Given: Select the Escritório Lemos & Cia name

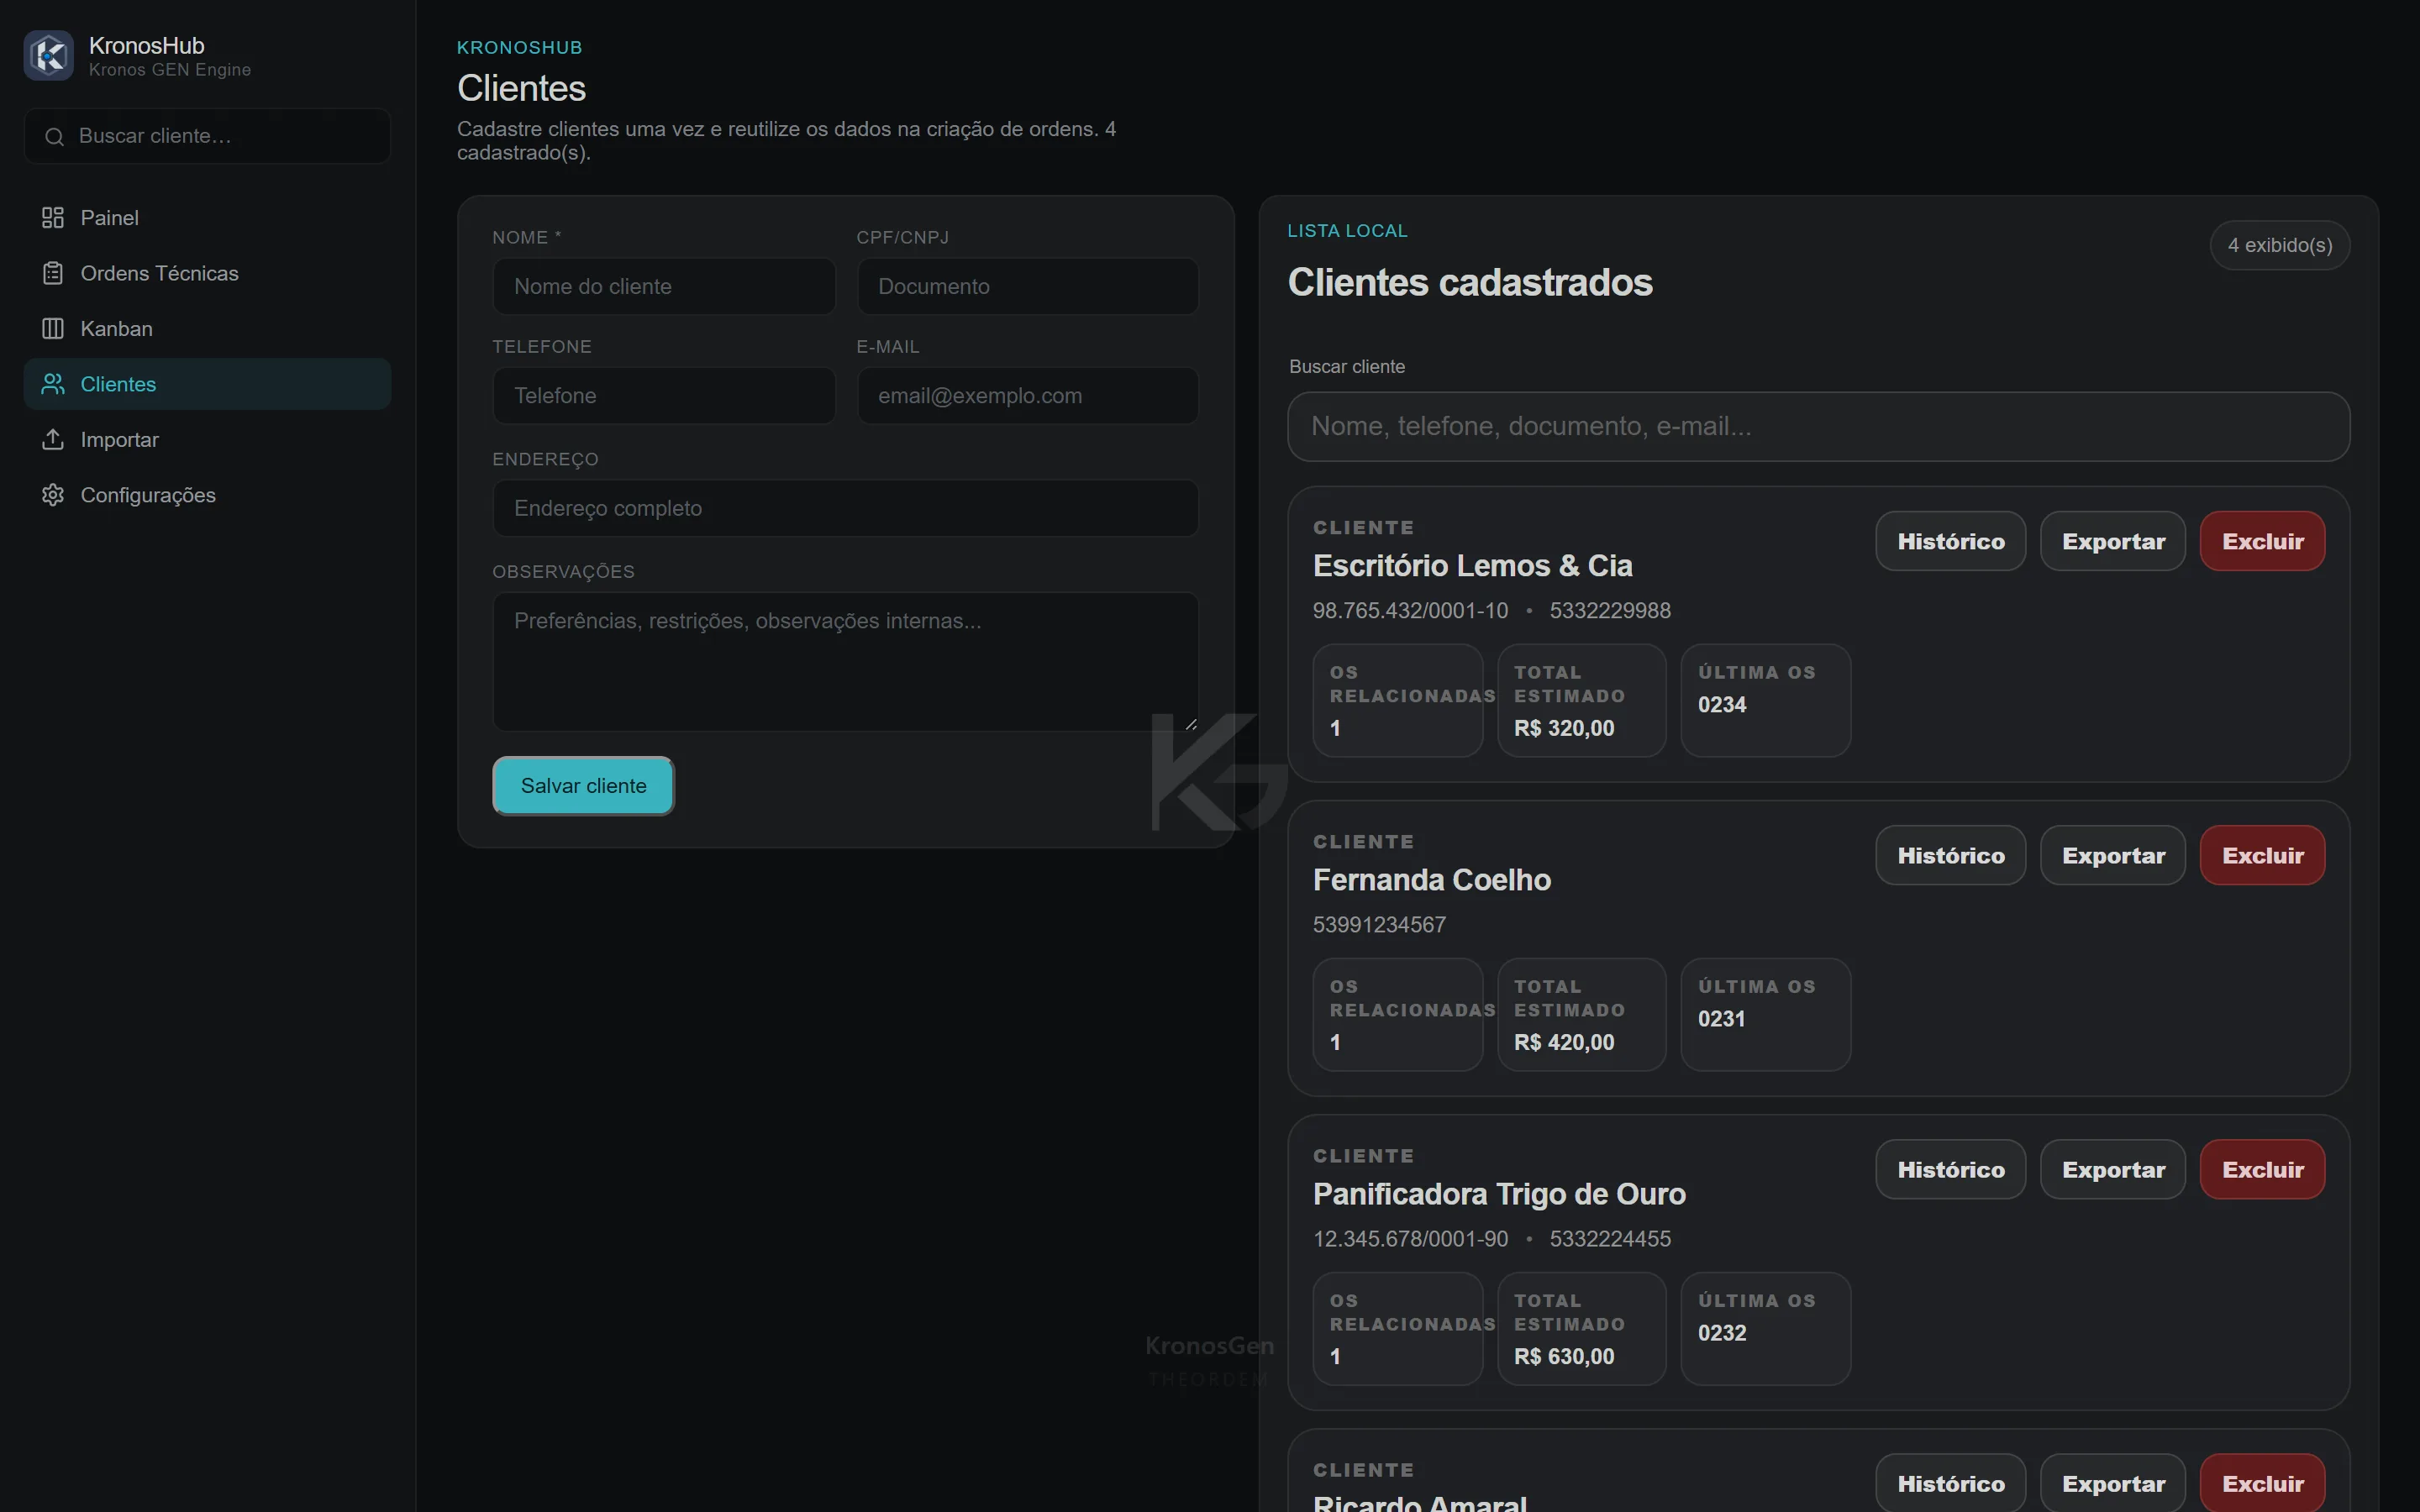Looking at the screenshot, I should [1472, 566].
